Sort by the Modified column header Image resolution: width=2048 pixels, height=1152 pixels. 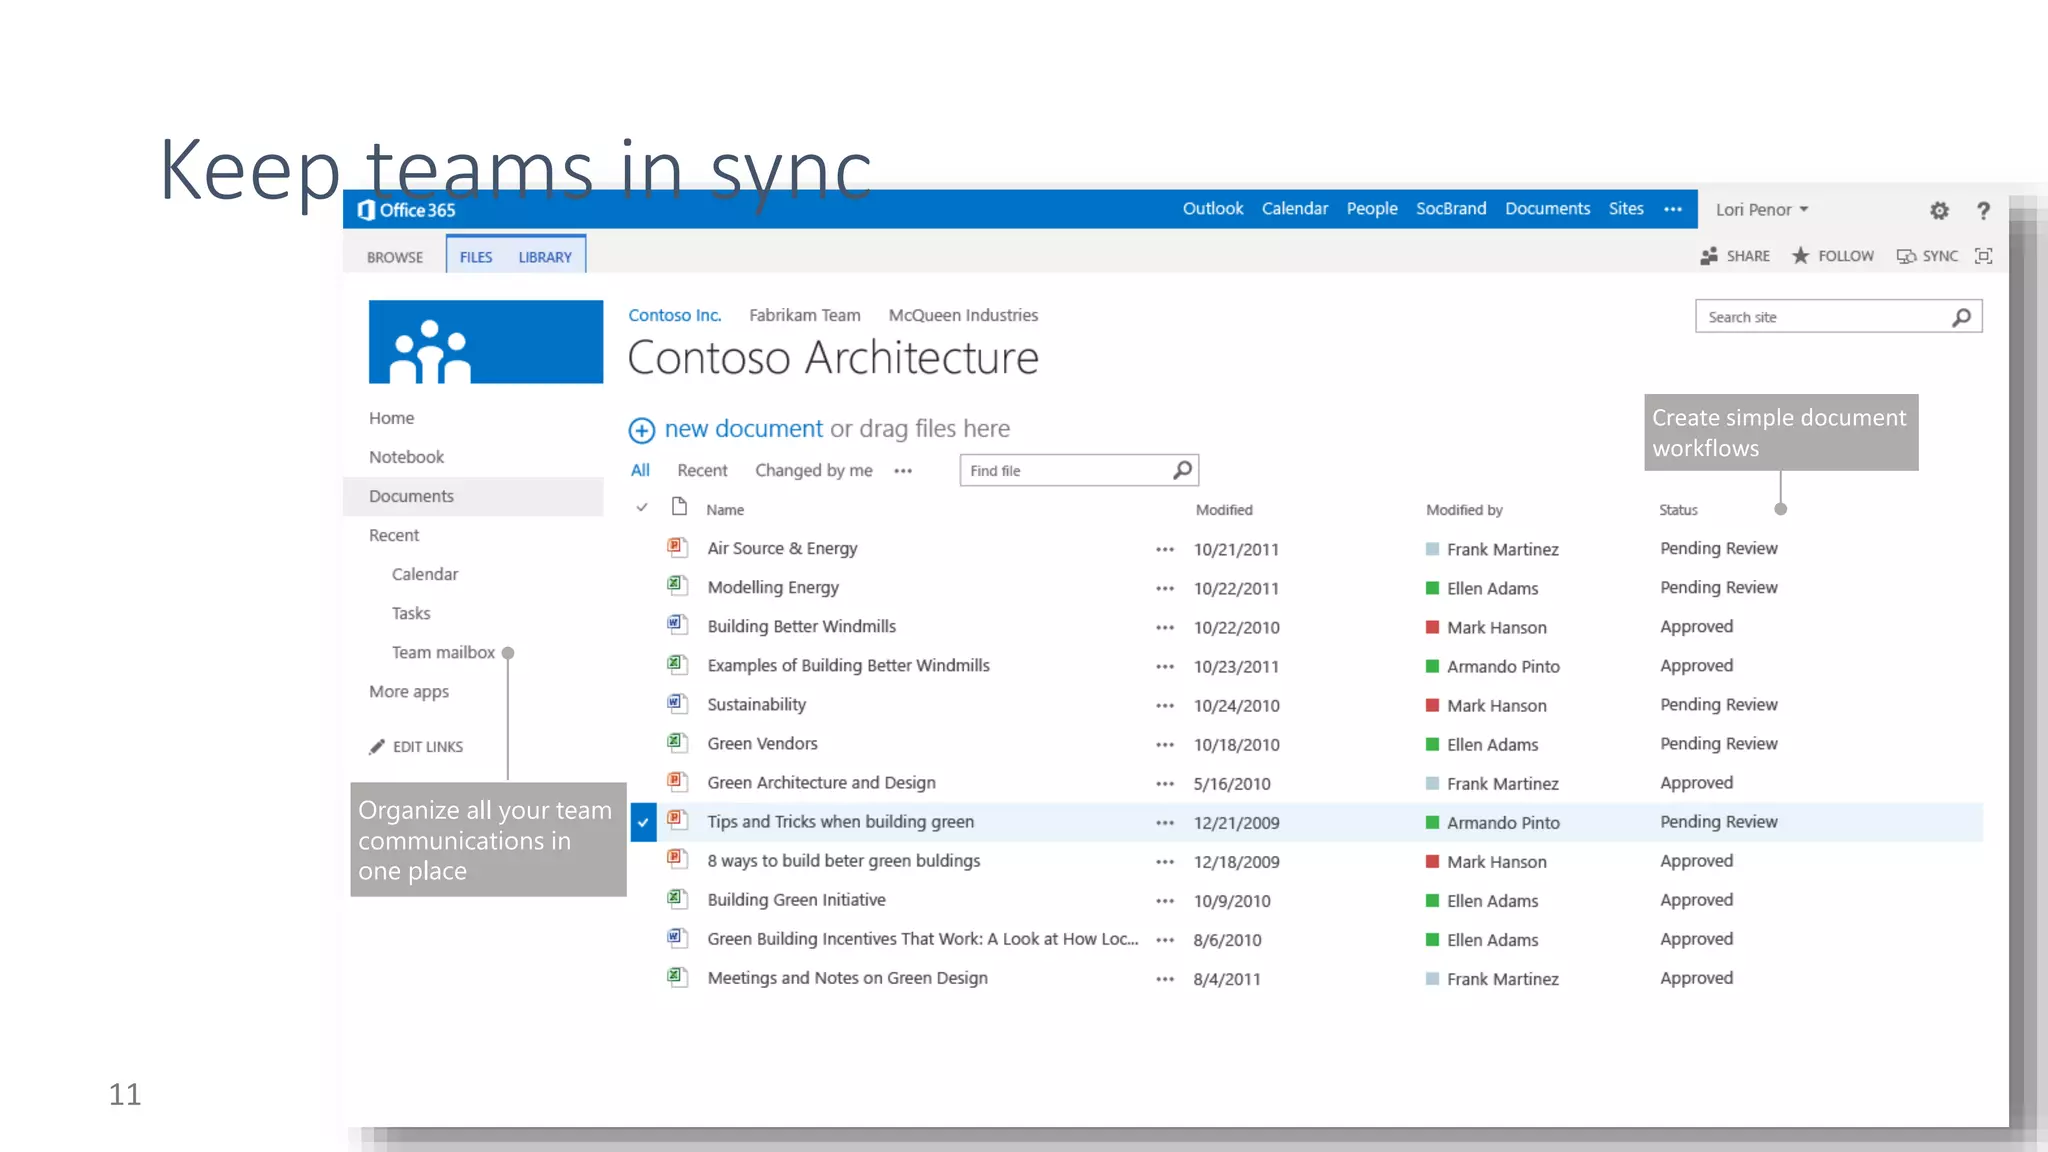tap(1224, 510)
